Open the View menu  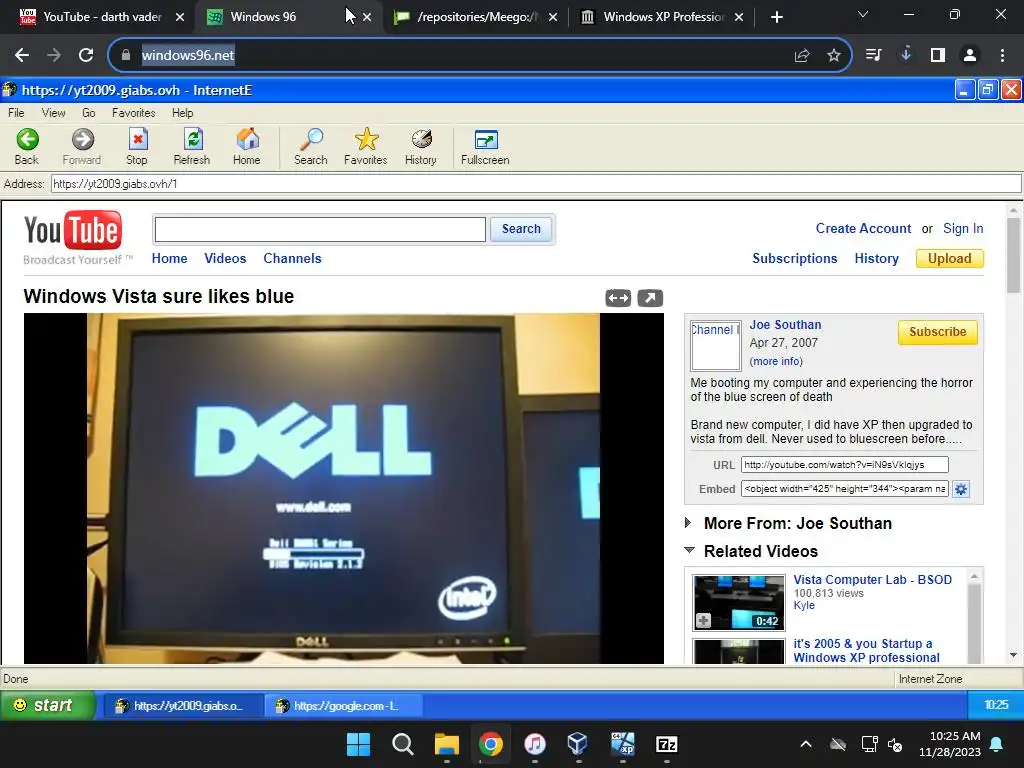tap(54, 113)
